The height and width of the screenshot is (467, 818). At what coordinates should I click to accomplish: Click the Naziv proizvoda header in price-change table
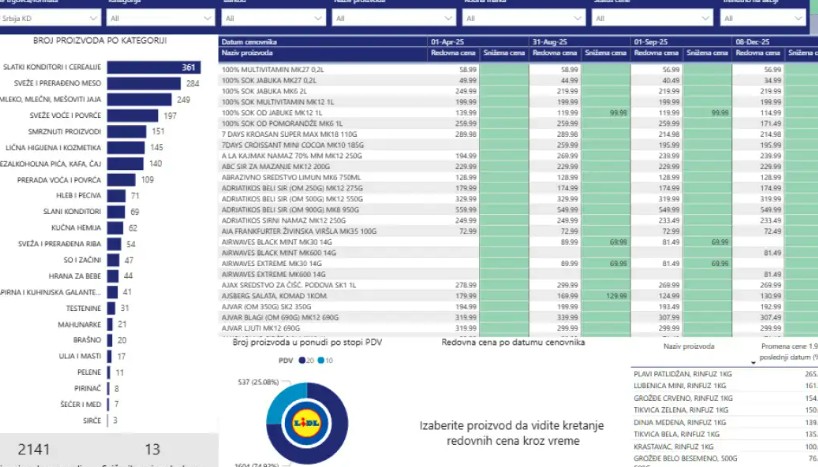pos(685,343)
